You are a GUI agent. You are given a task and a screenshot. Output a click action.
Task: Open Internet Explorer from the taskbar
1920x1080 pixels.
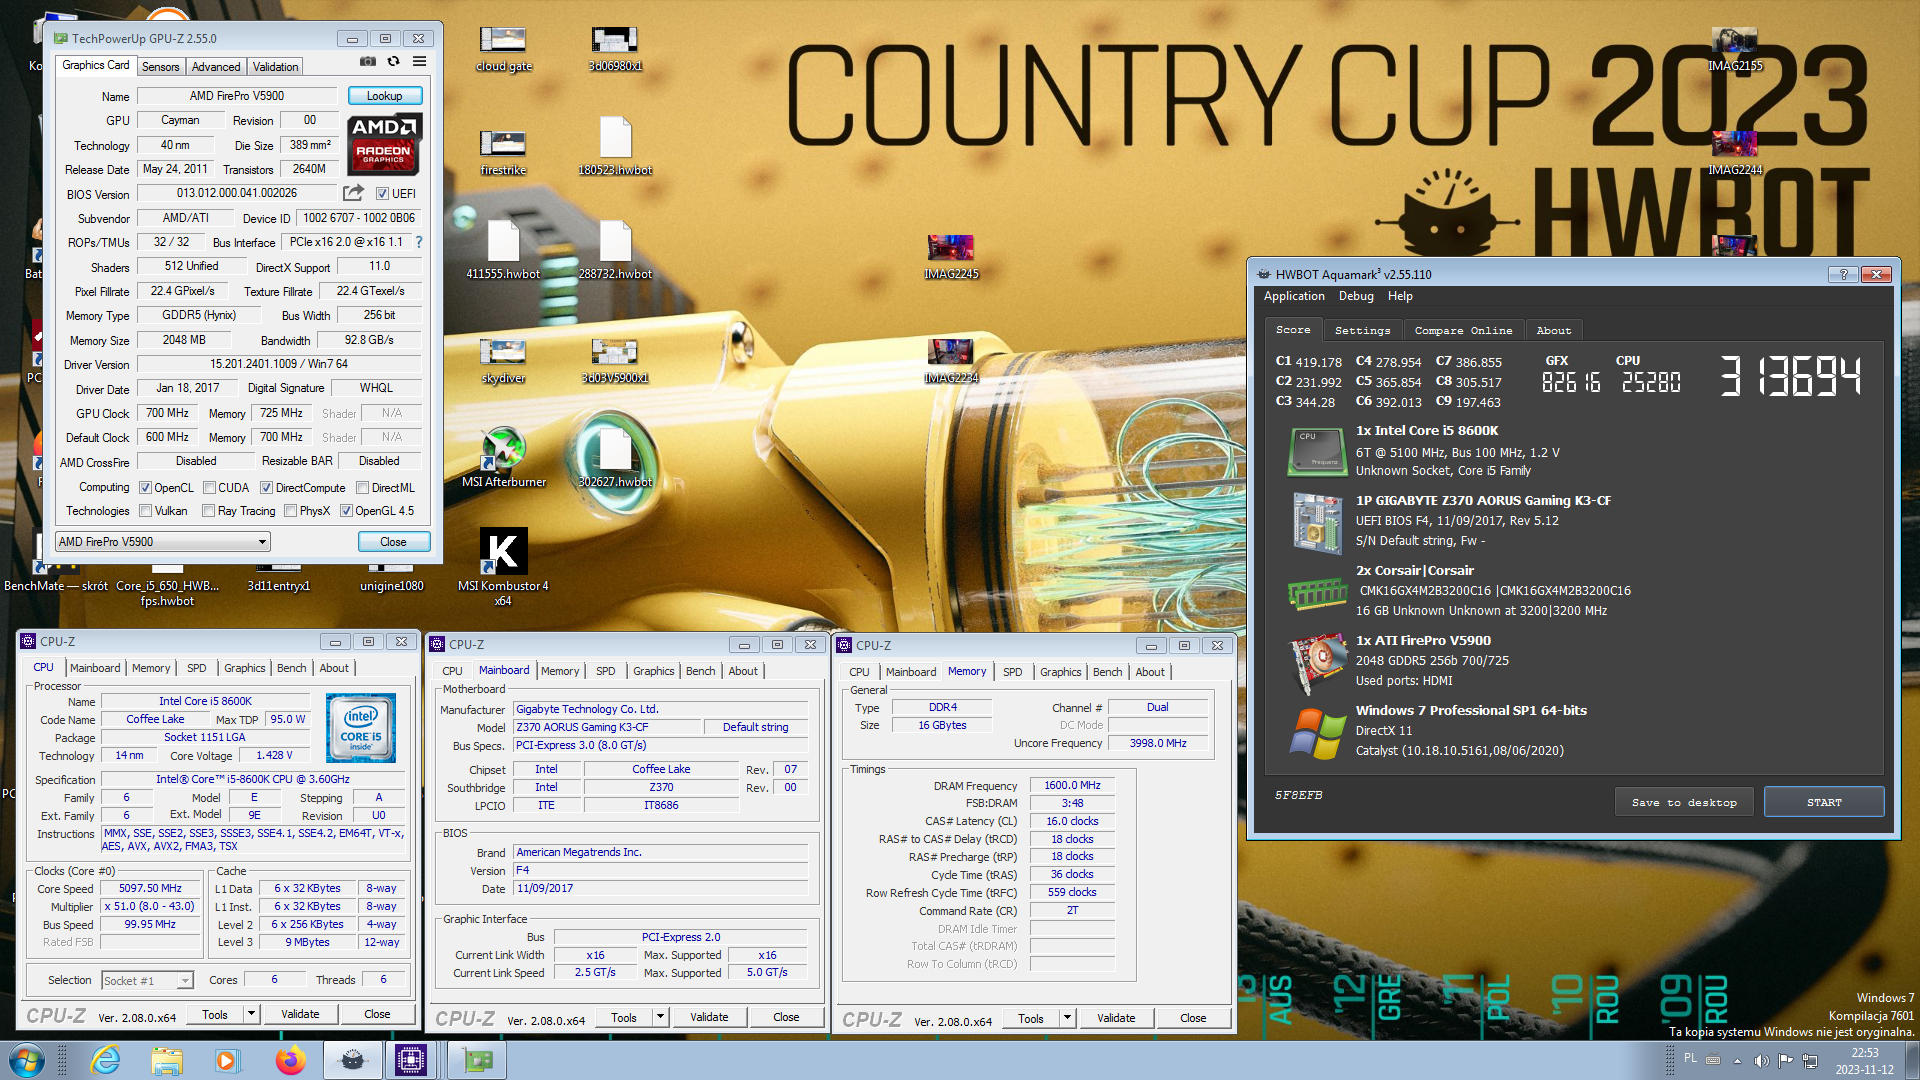[x=105, y=1060]
